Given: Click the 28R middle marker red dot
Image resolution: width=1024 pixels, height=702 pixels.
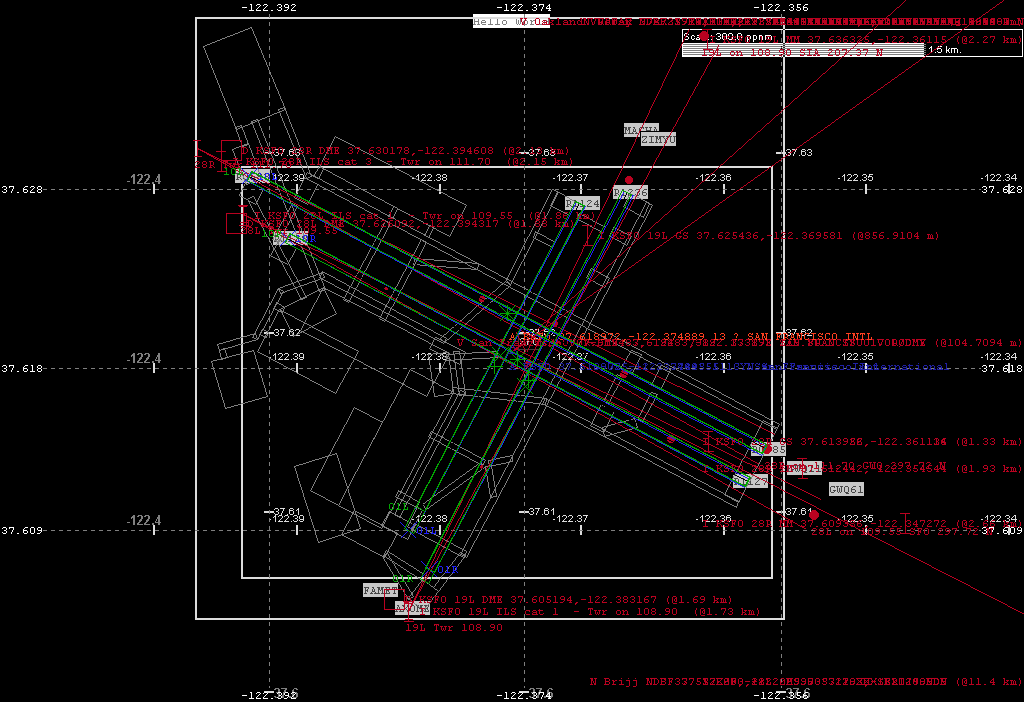Looking at the screenshot, I should click(814, 515).
